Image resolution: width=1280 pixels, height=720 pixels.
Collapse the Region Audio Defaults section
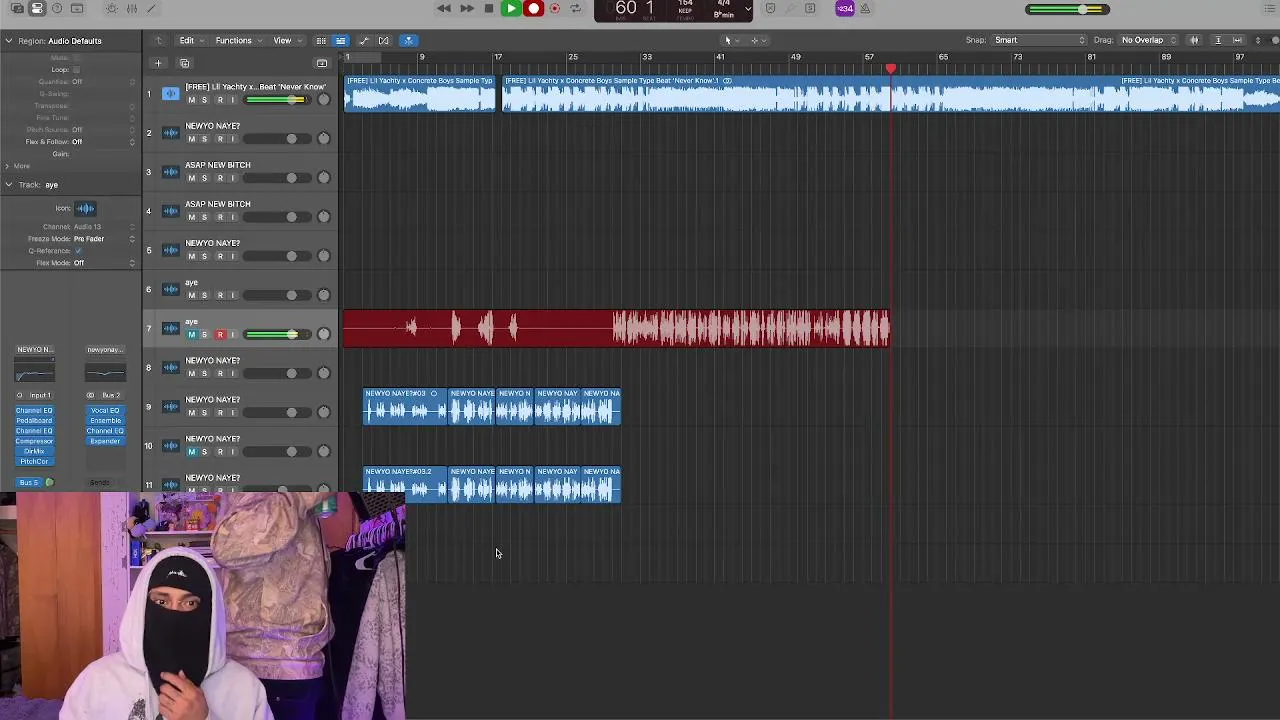(9, 41)
